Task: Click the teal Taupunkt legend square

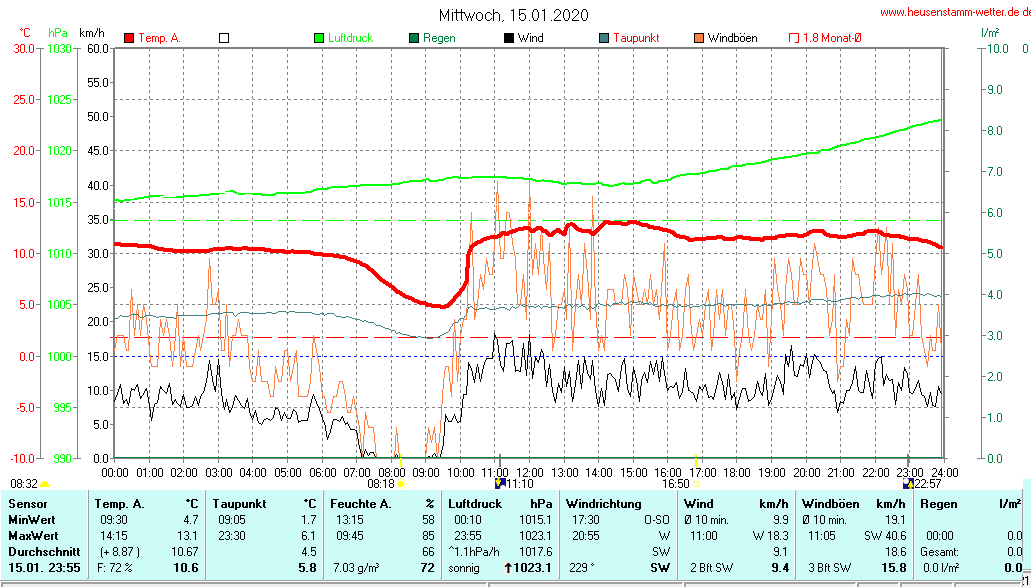Action: tap(603, 38)
